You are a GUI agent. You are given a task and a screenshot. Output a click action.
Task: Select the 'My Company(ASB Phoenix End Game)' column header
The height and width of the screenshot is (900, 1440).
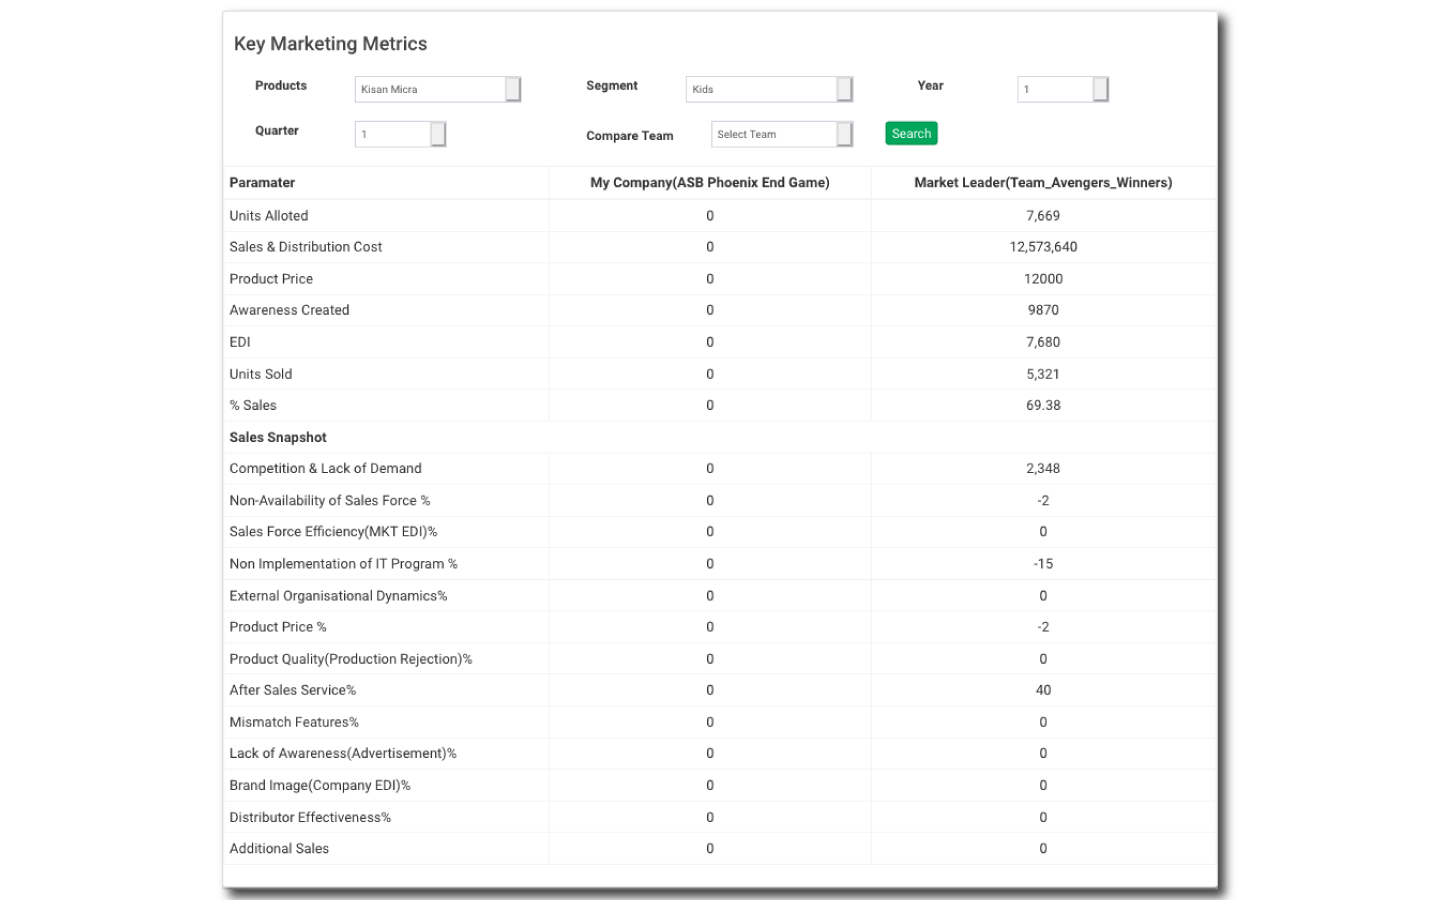click(x=710, y=182)
